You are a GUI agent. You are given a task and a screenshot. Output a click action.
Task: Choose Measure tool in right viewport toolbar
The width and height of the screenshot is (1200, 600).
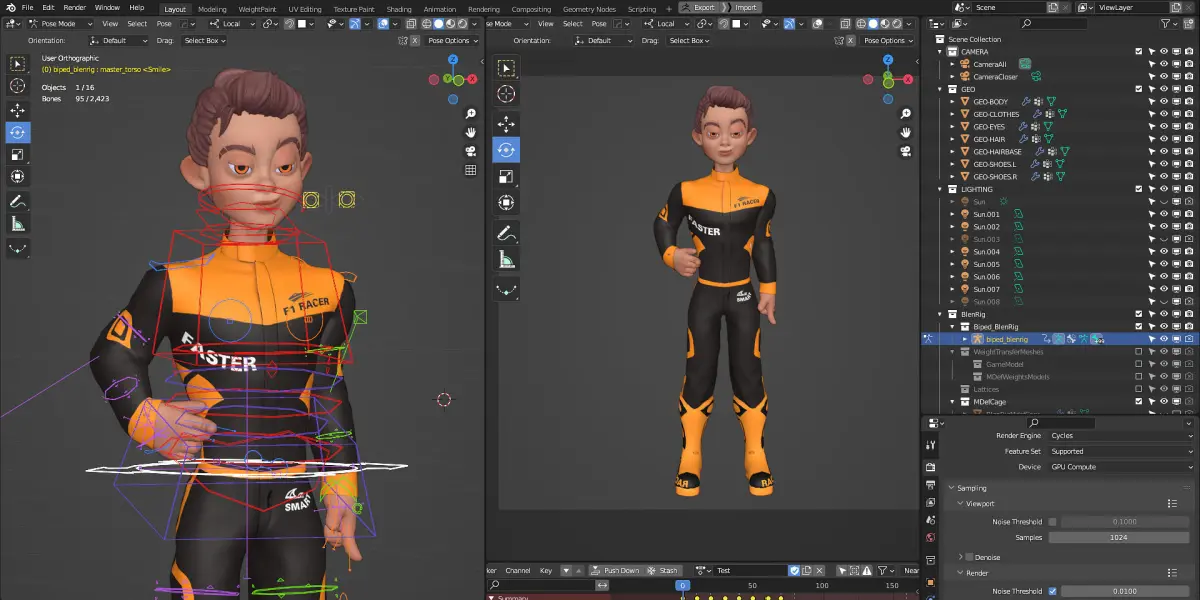(x=507, y=260)
